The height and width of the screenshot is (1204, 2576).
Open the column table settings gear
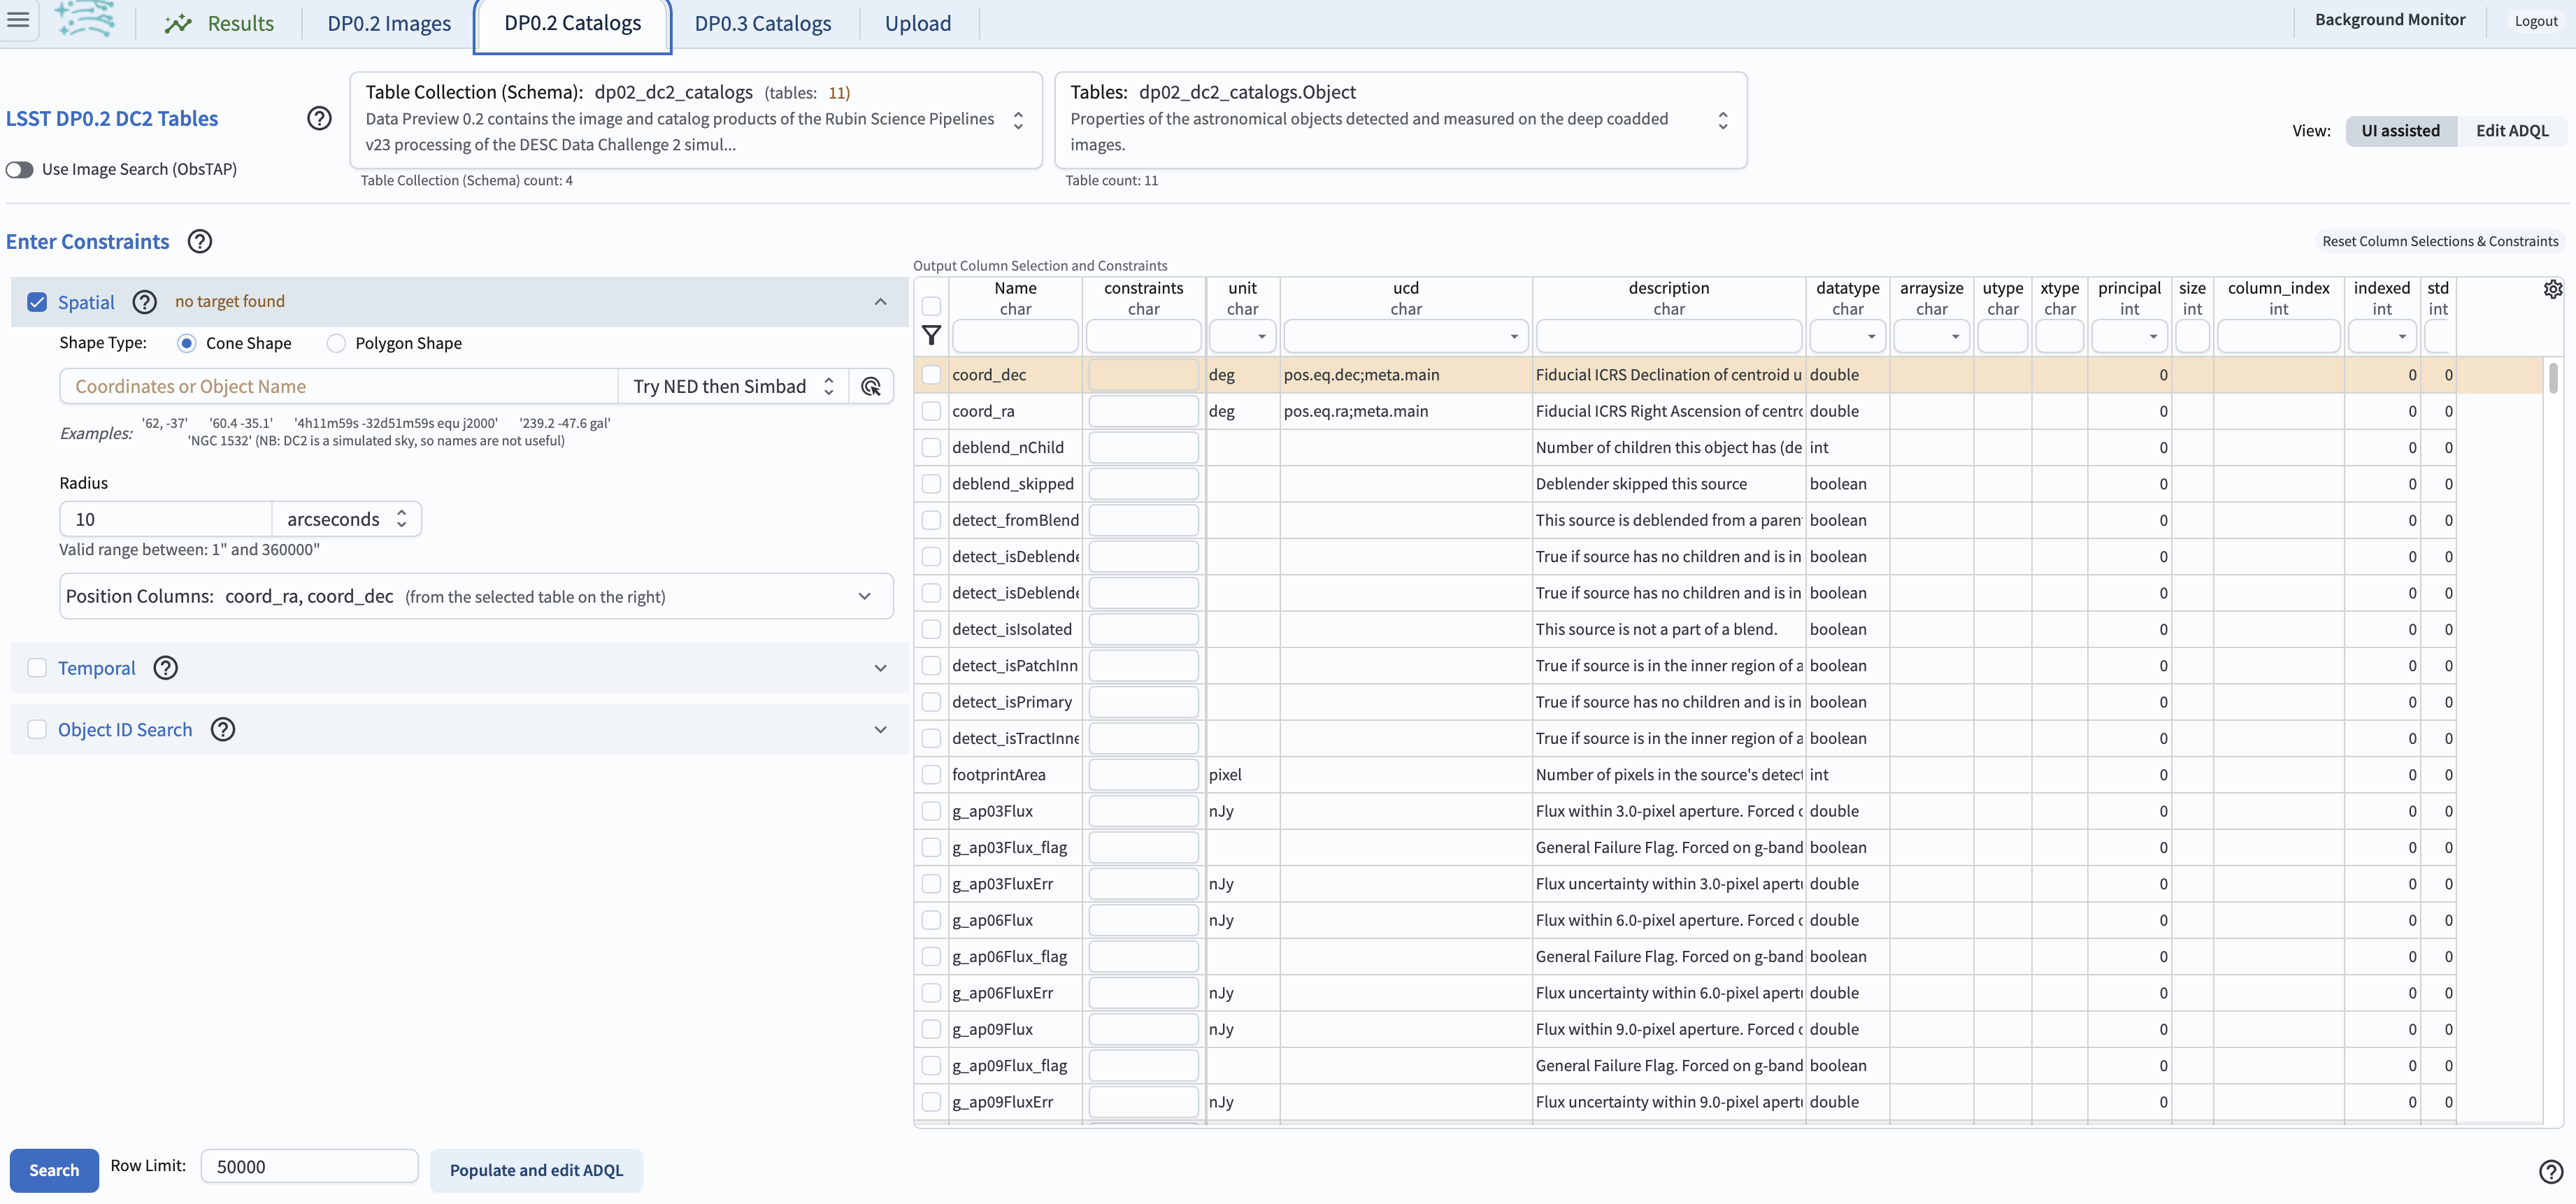click(2553, 289)
